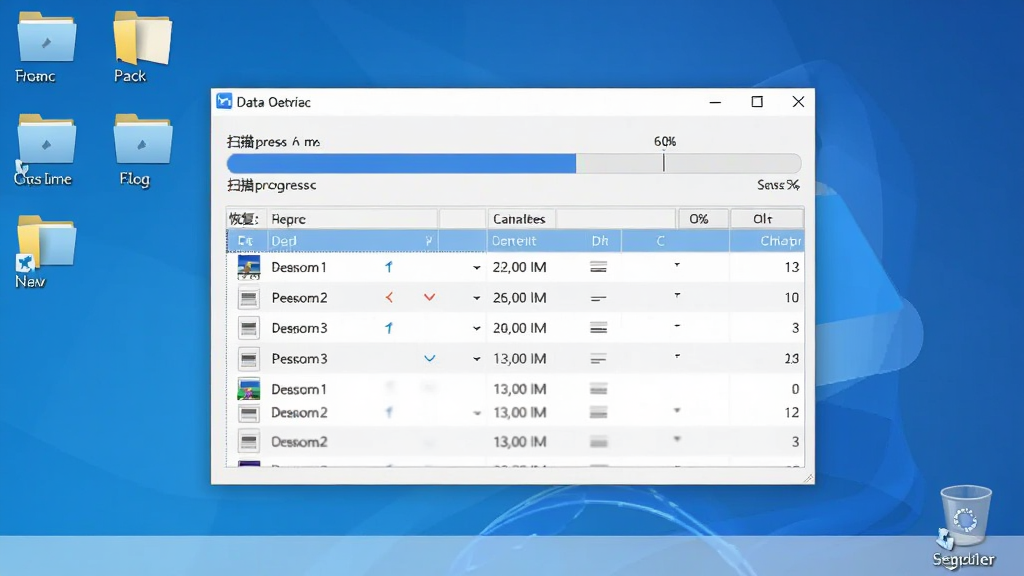
Task: Open the New shortcut folder on desktop
Action: coord(46,242)
